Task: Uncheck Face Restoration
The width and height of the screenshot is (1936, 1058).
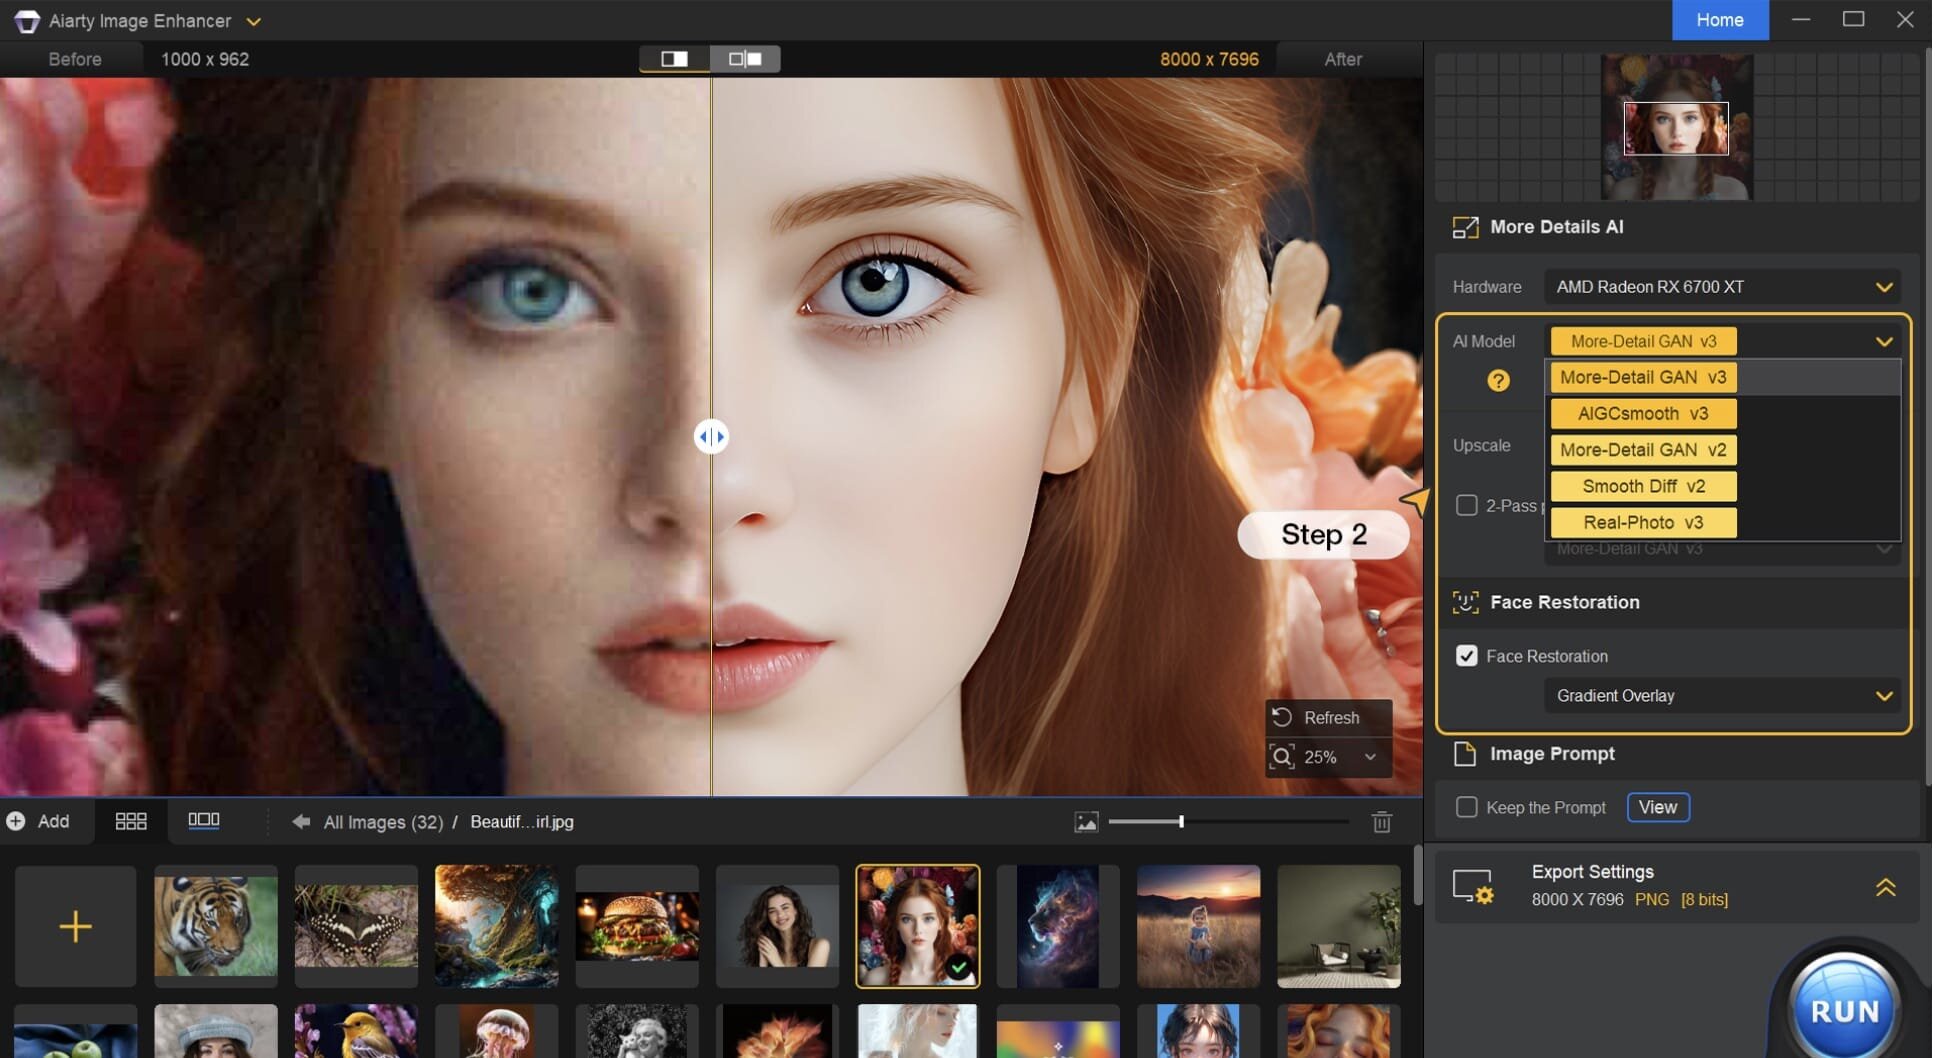Action: (x=1467, y=656)
